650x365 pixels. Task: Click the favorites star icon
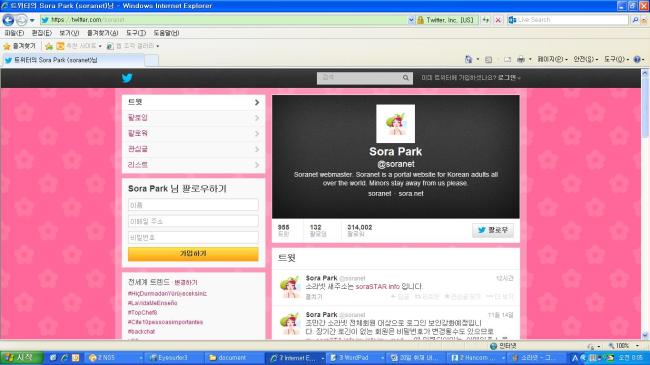[7, 46]
